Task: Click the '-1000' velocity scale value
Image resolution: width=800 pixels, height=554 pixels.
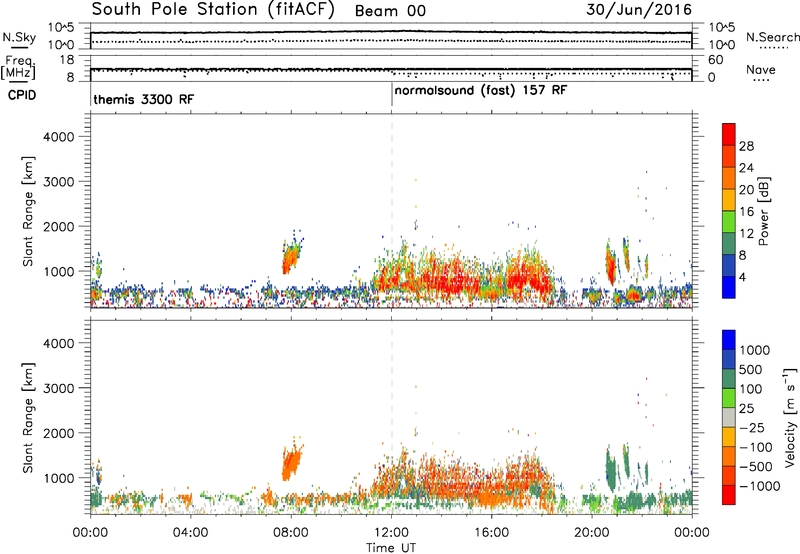Action: [760, 486]
